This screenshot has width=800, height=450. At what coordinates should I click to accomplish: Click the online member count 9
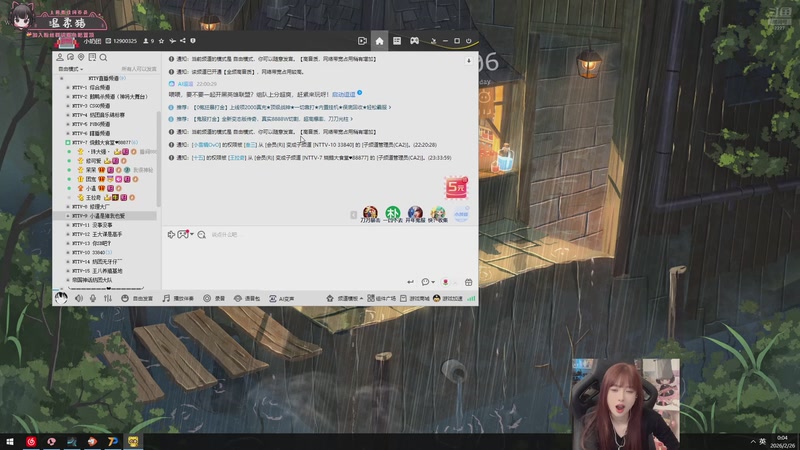(x=149, y=41)
